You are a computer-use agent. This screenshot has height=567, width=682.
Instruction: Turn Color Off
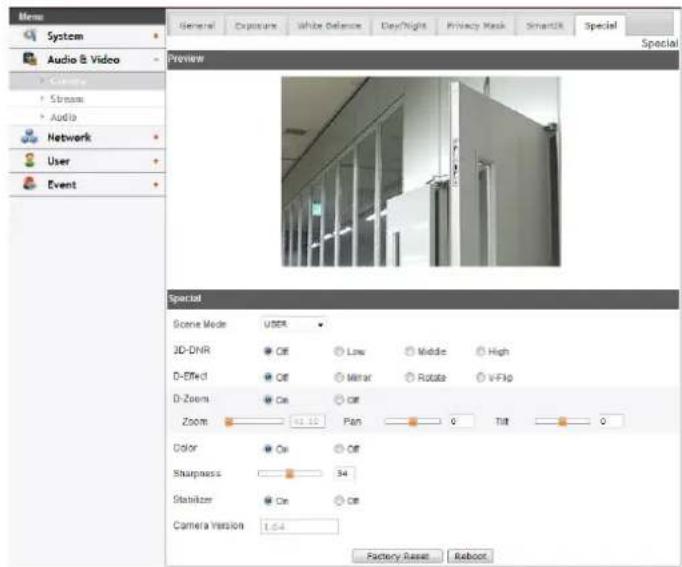pyautogui.click(x=339, y=449)
